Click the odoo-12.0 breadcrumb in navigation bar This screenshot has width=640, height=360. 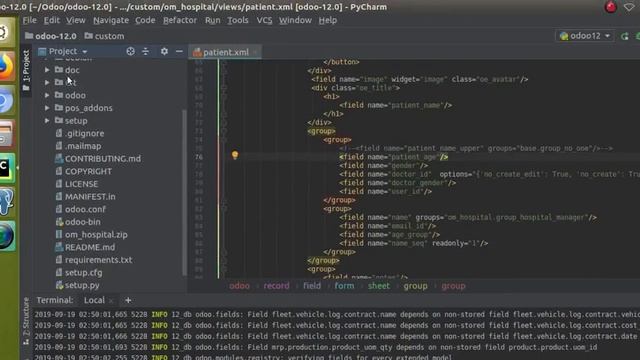[x=51, y=36]
